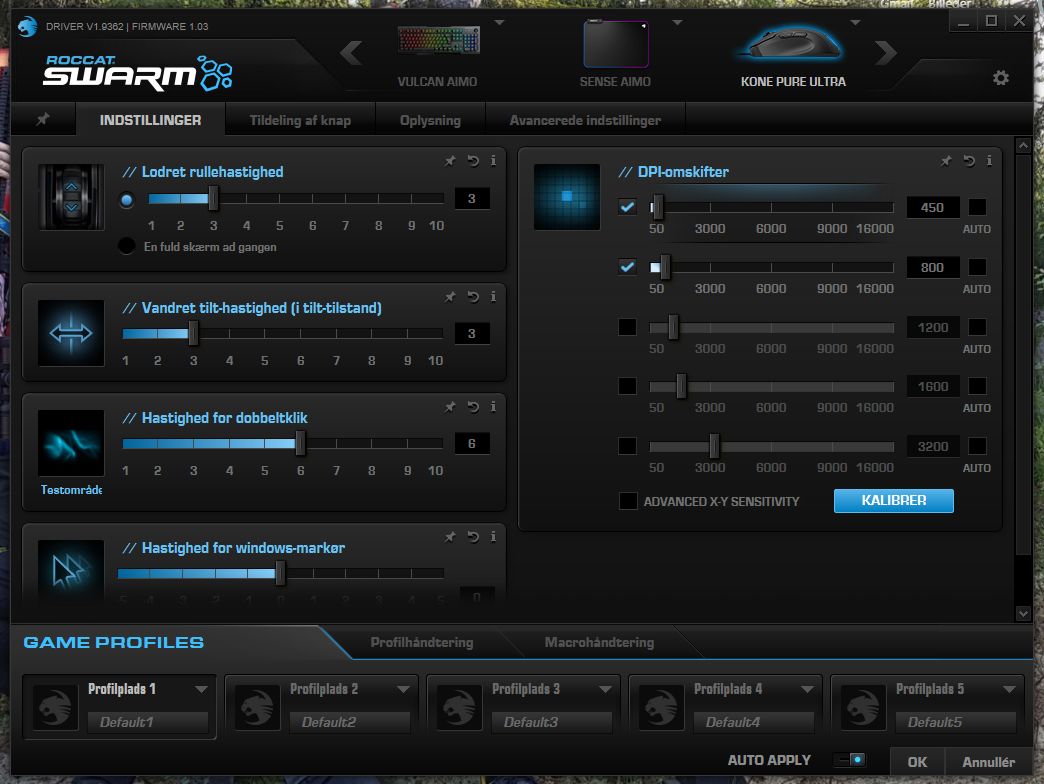
Task: Check AUTO box for 450 DPI row
Action: click(x=977, y=207)
